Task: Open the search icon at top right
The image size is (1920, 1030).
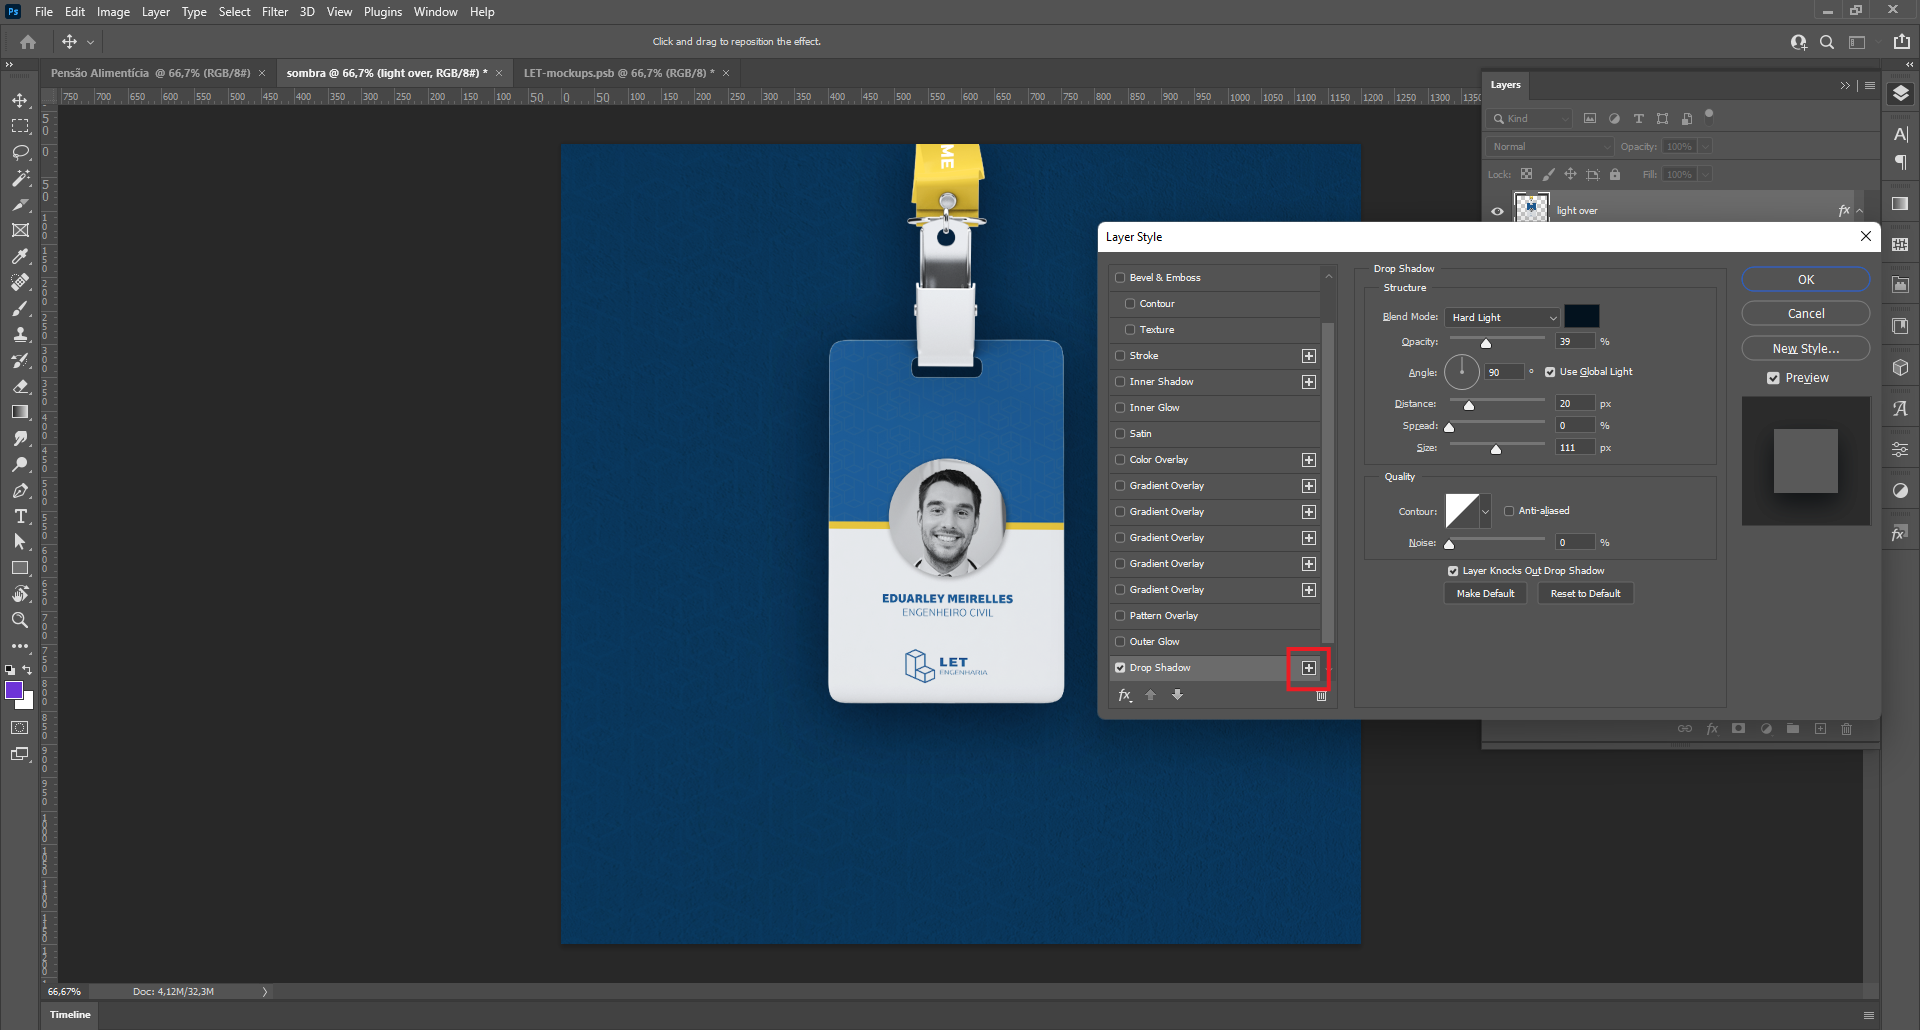Action: pos(1827,42)
